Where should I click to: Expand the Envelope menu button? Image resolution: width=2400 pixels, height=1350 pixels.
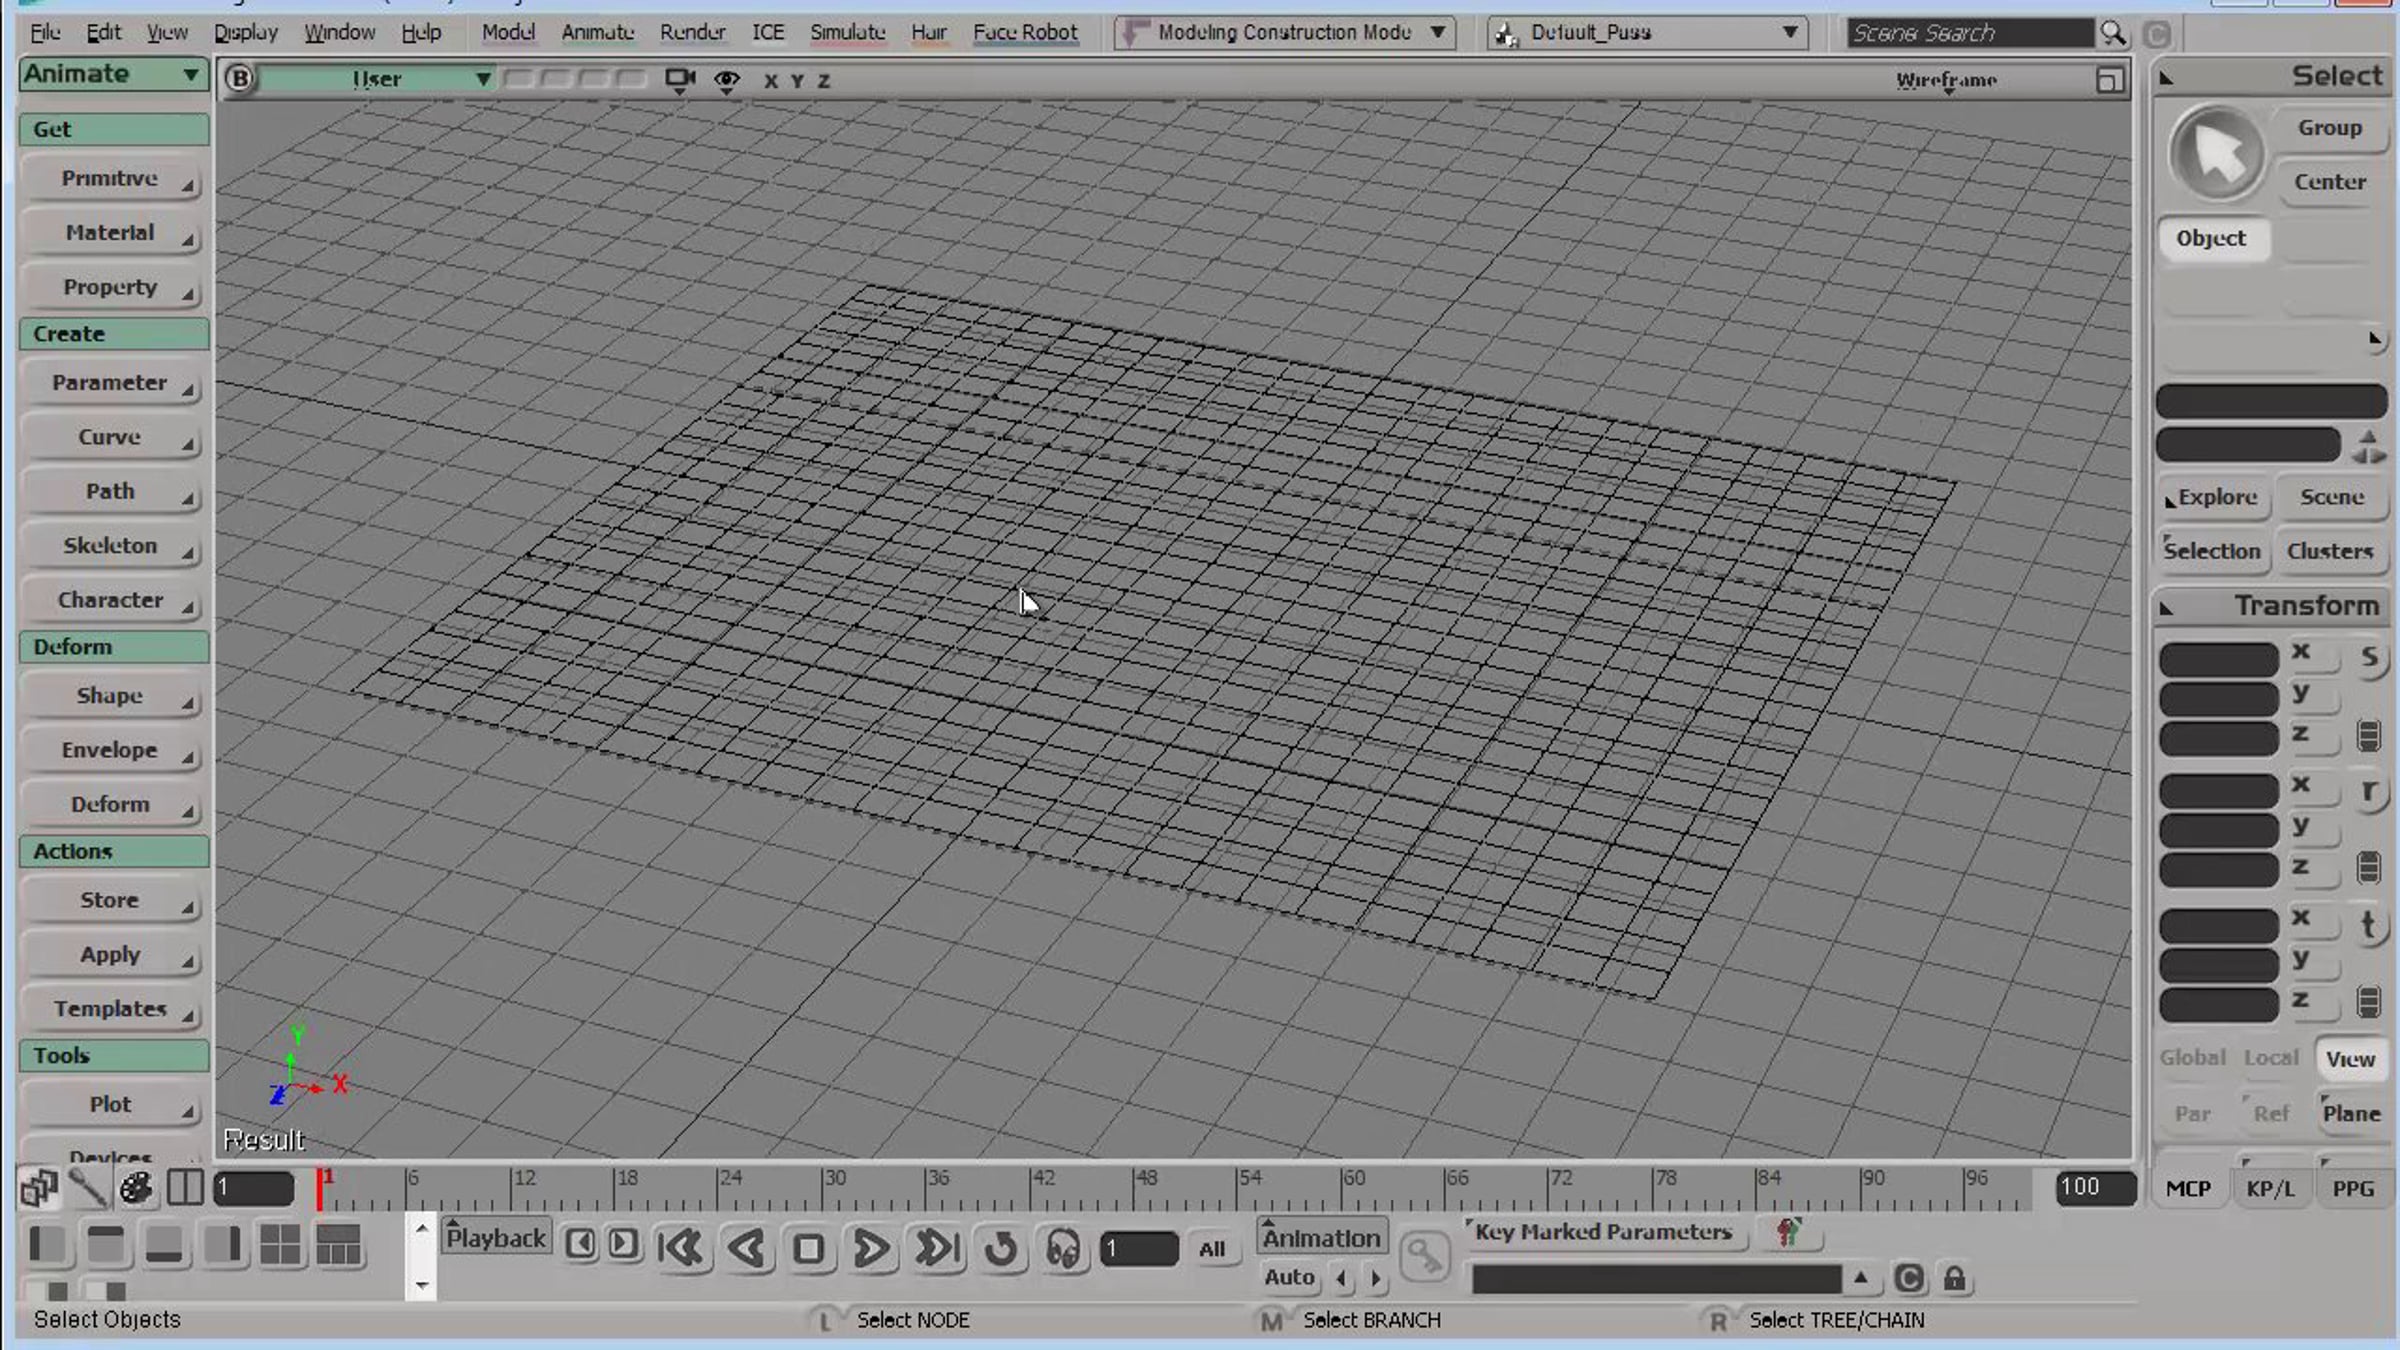(x=112, y=750)
